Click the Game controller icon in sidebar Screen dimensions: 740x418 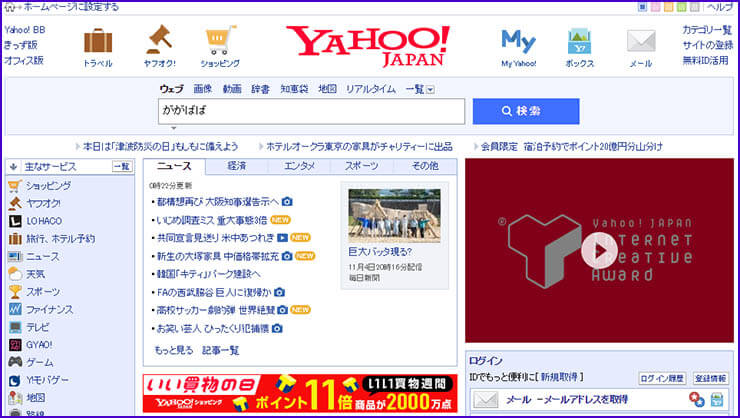tap(15, 362)
